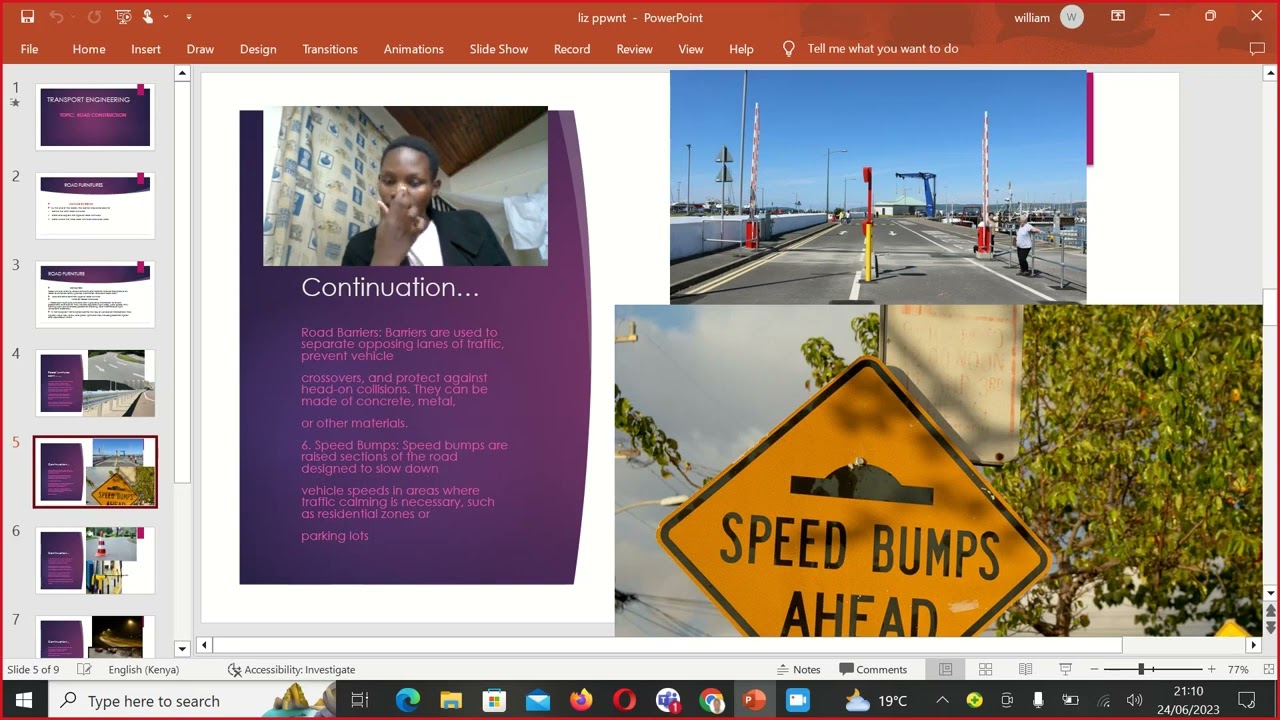Redo the last action
The width and height of the screenshot is (1280, 720).
[x=94, y=17]
